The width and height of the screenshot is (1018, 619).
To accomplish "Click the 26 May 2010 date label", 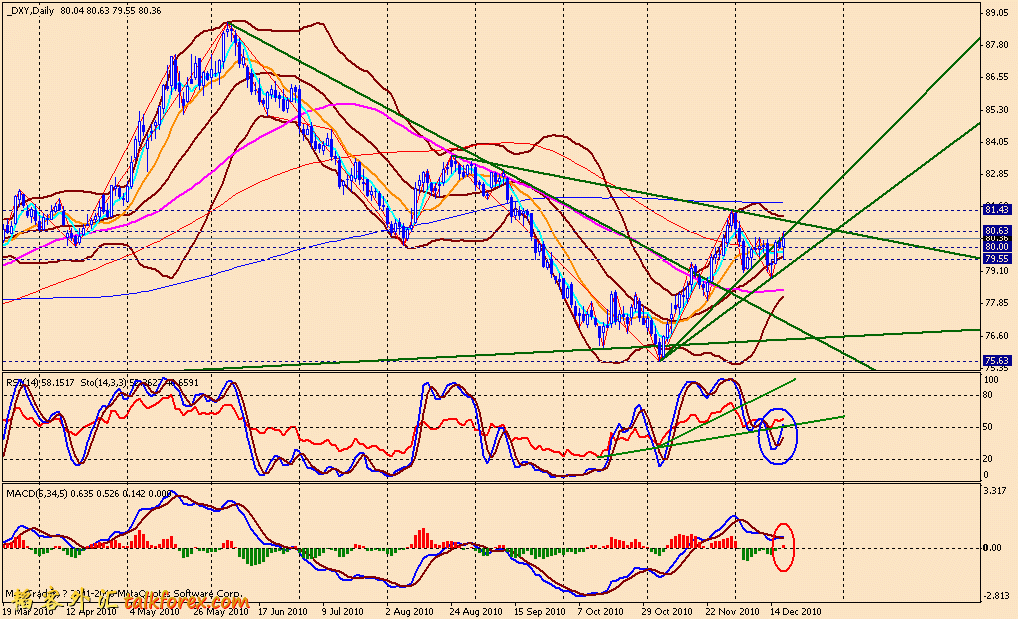I will pos(221,612).
